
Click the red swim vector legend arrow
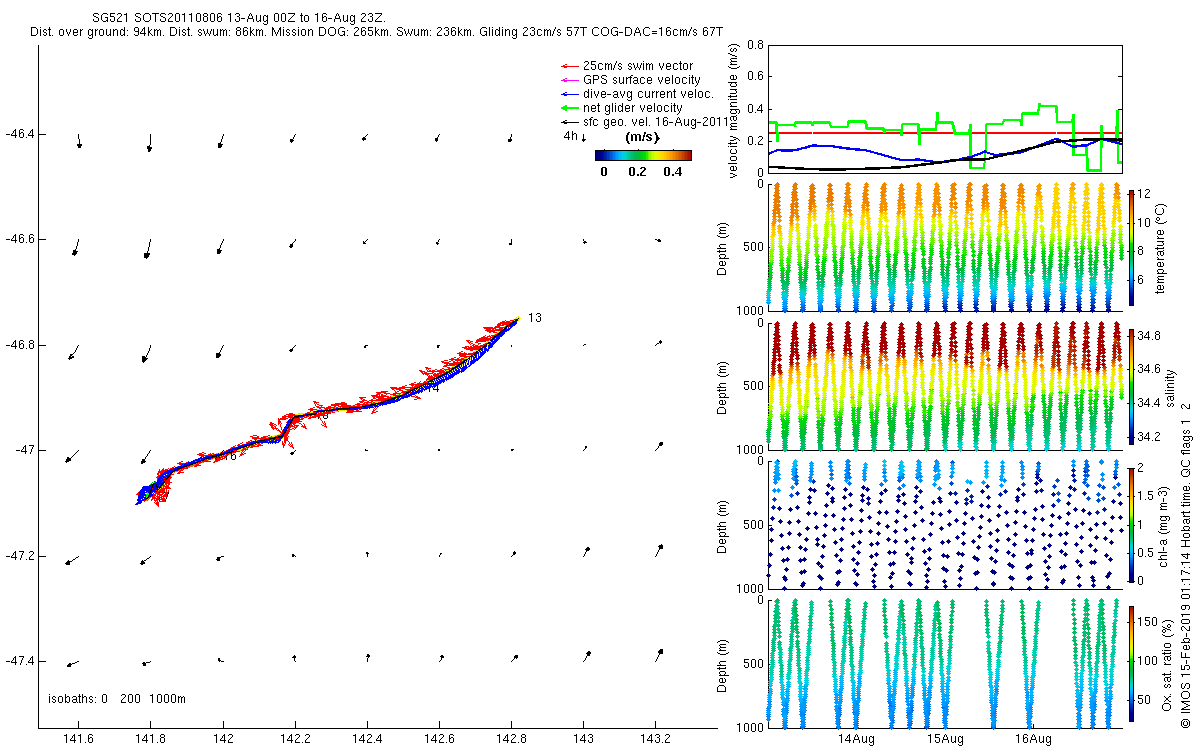click(569, 66)
